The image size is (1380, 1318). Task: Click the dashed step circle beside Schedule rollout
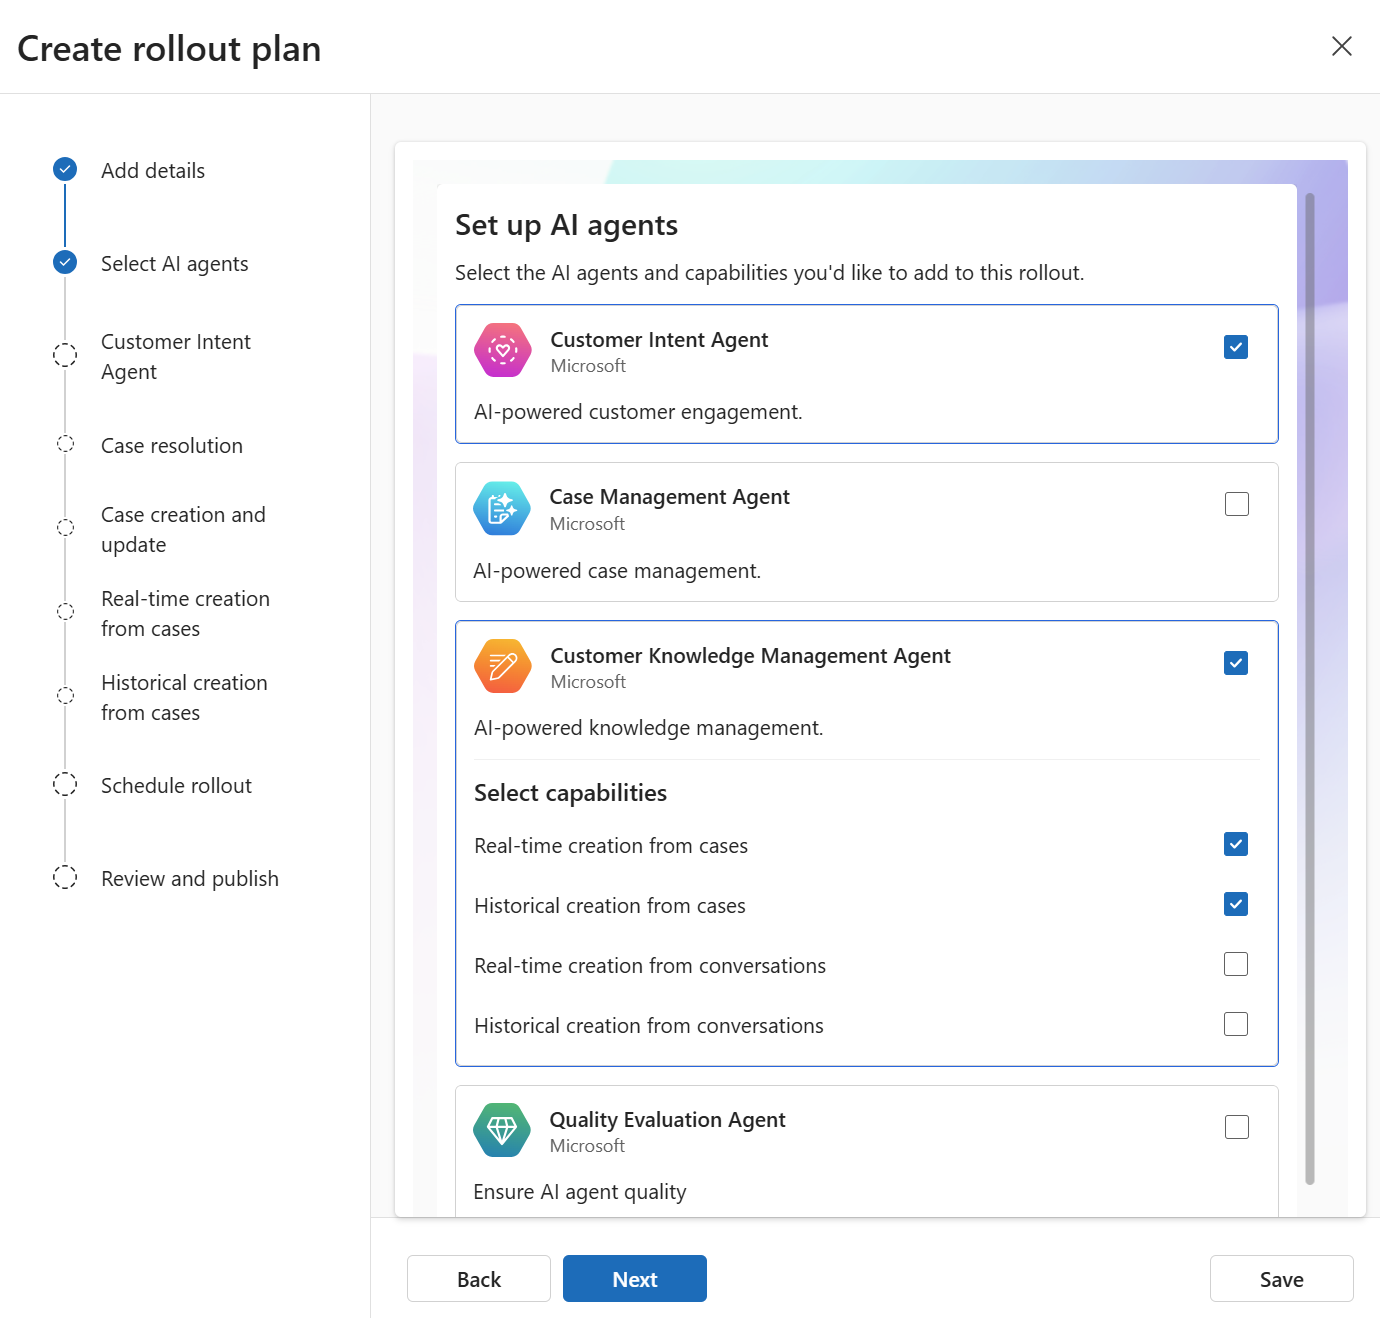[65, 784]
